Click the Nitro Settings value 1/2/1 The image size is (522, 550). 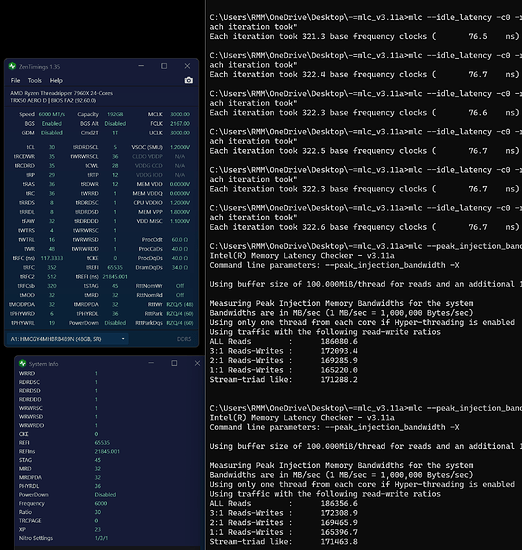pyautogui.click(x=101, y=538)
